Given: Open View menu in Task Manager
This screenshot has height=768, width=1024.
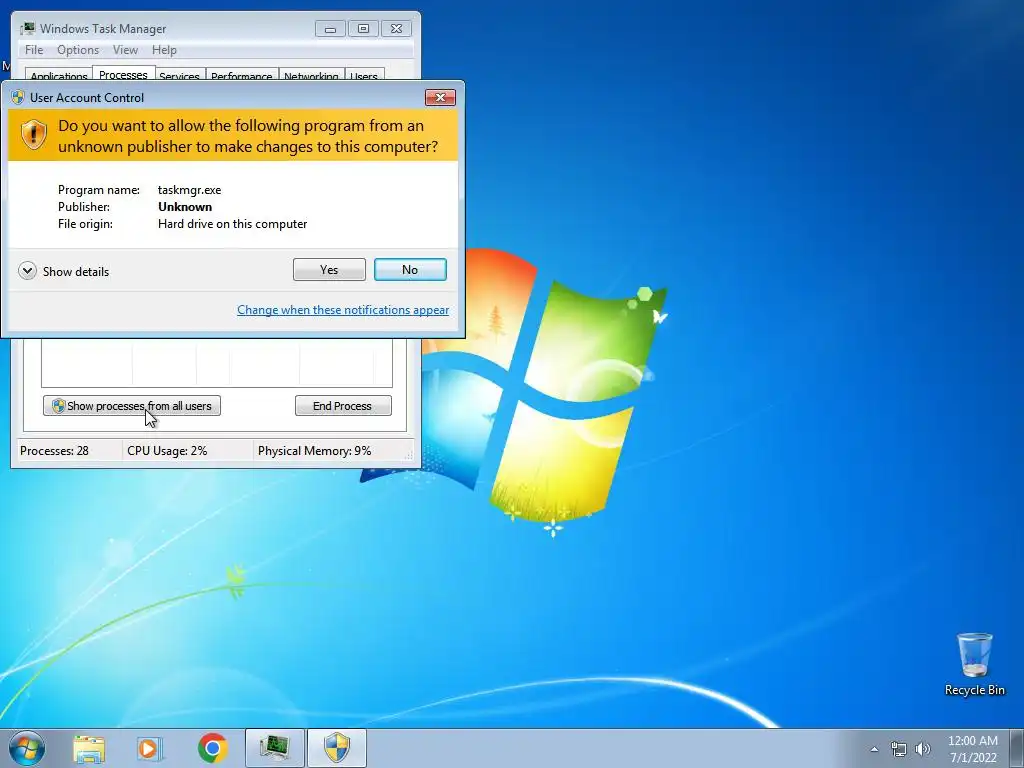Looking at the screenshot, I should tap(125, 50).
